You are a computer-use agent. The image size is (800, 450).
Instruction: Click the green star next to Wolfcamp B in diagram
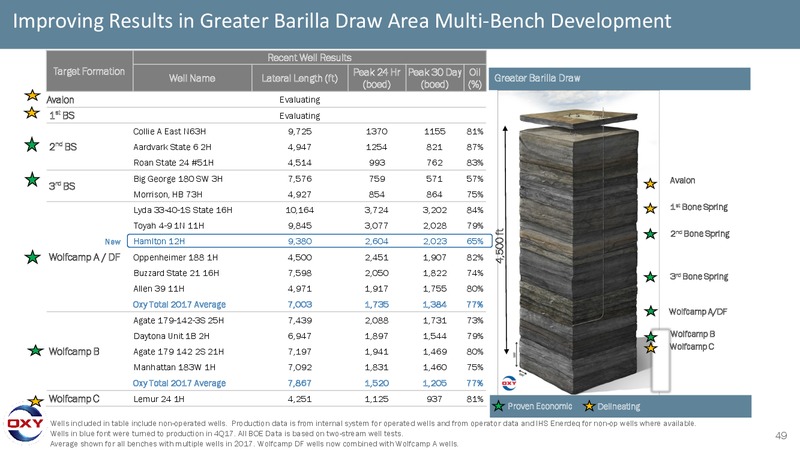(x=651, y=337)
